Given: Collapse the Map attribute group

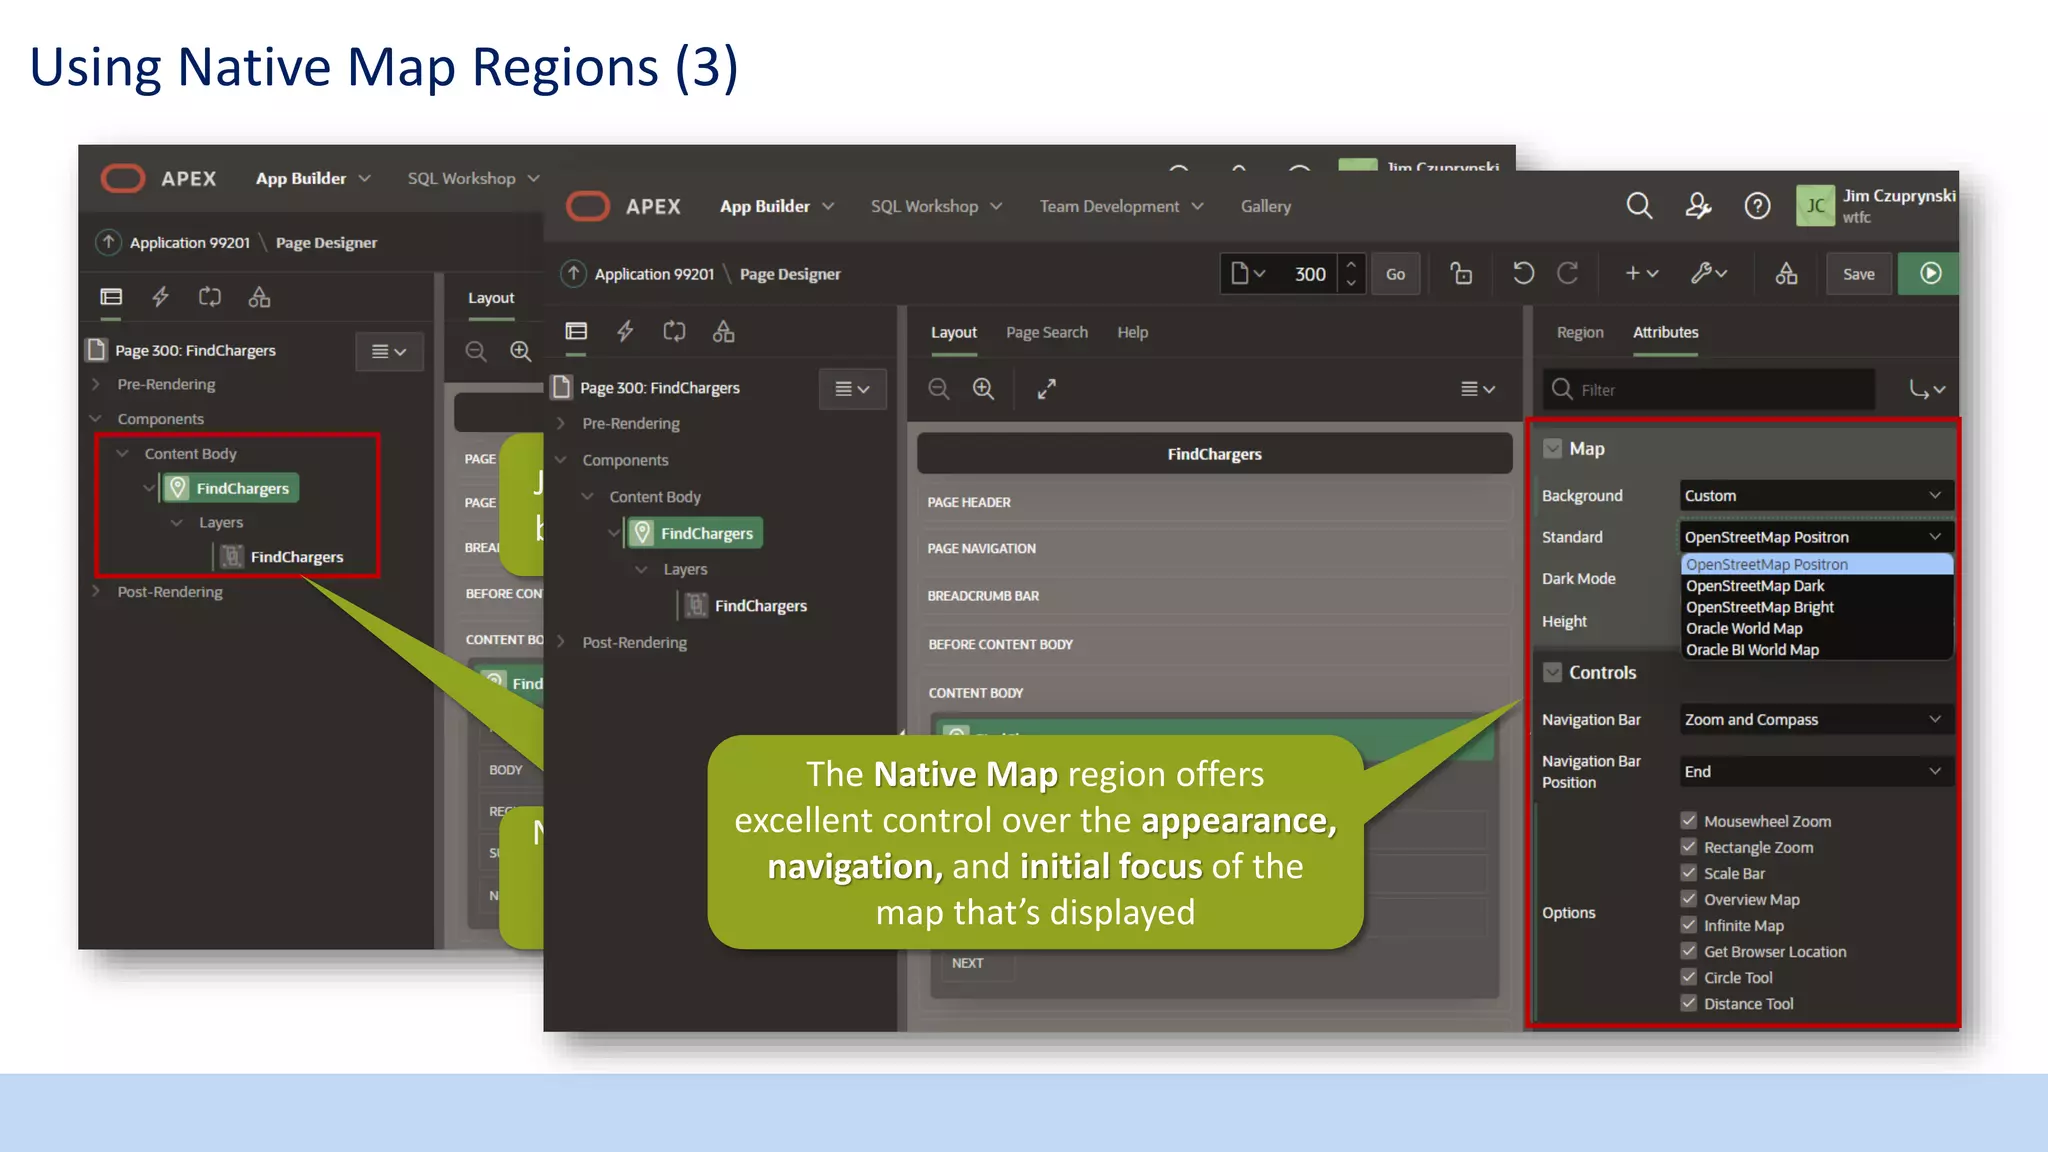Looking at the screenshot, I should point(1552,448).
